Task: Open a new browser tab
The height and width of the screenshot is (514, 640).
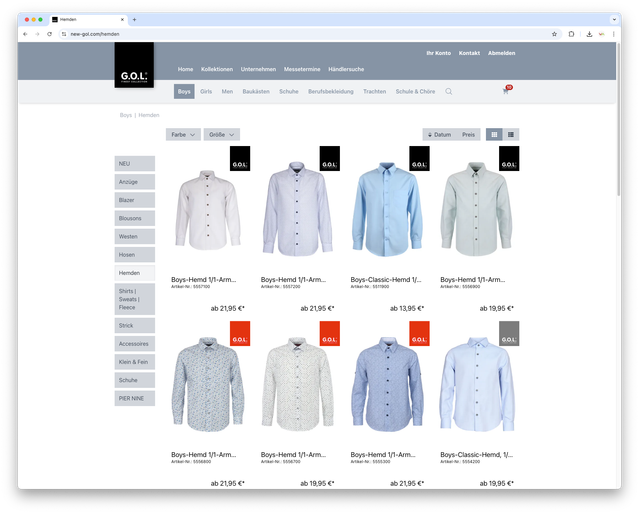Action: [135, 19]
